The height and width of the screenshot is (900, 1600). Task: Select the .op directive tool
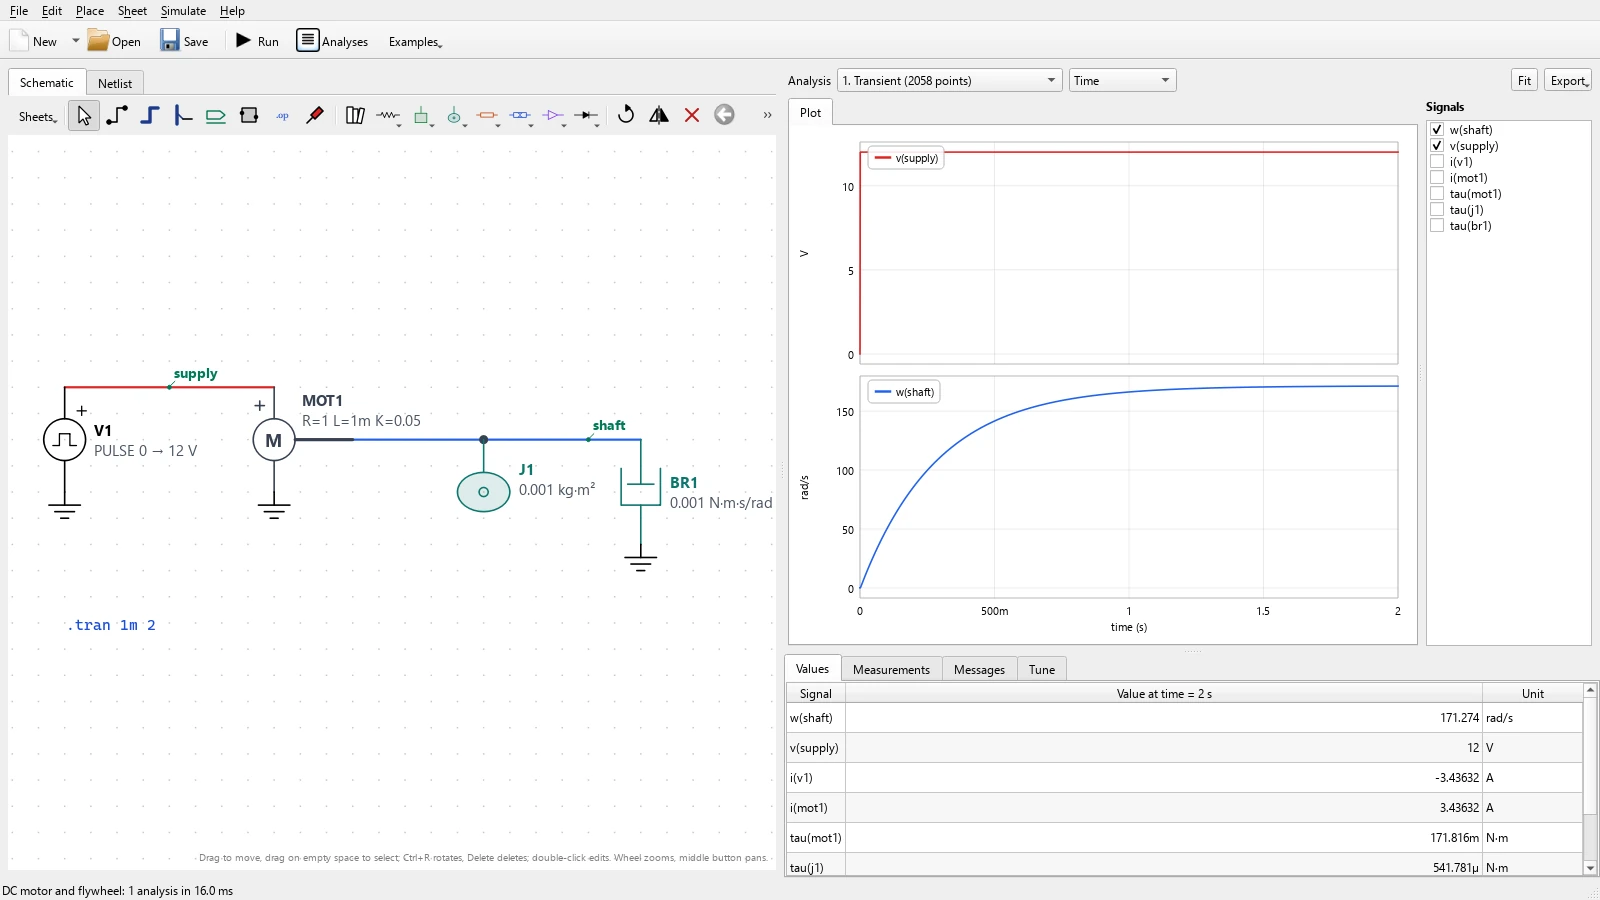pyautogui.click(x=282, y=116)
